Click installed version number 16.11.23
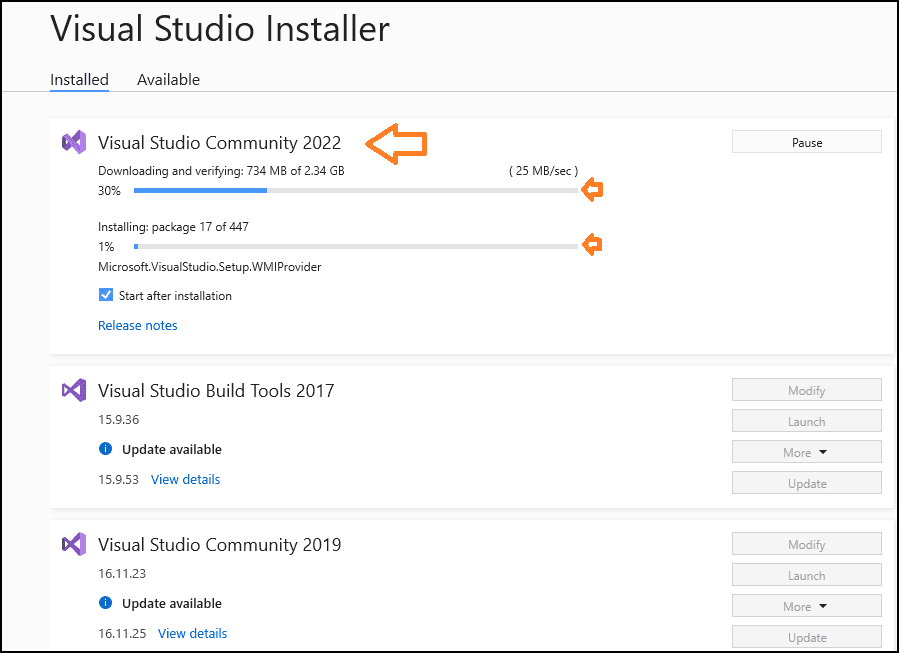This screenshot has height=653, width=899. point(122,573)
